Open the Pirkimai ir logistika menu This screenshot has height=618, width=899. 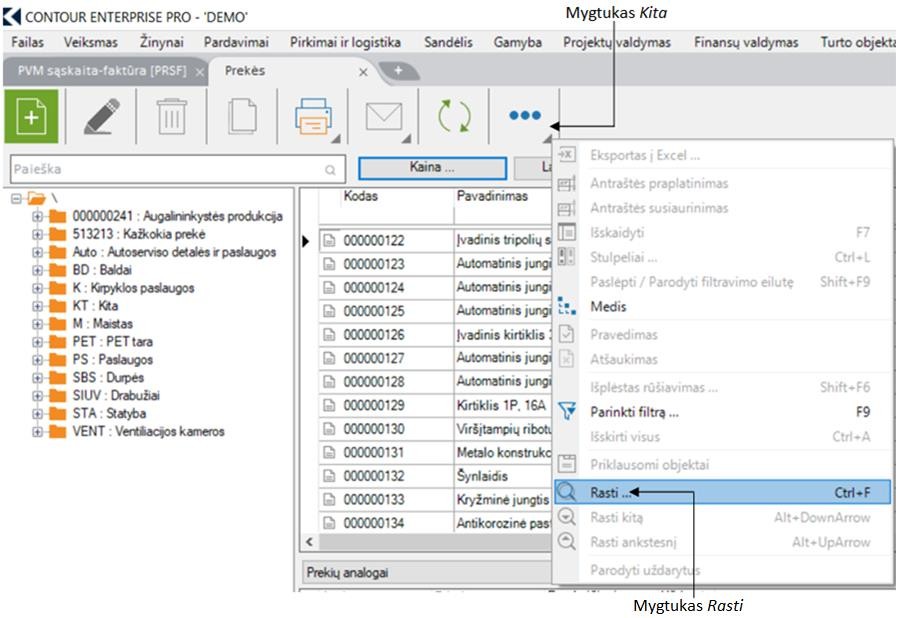[345, 42]
